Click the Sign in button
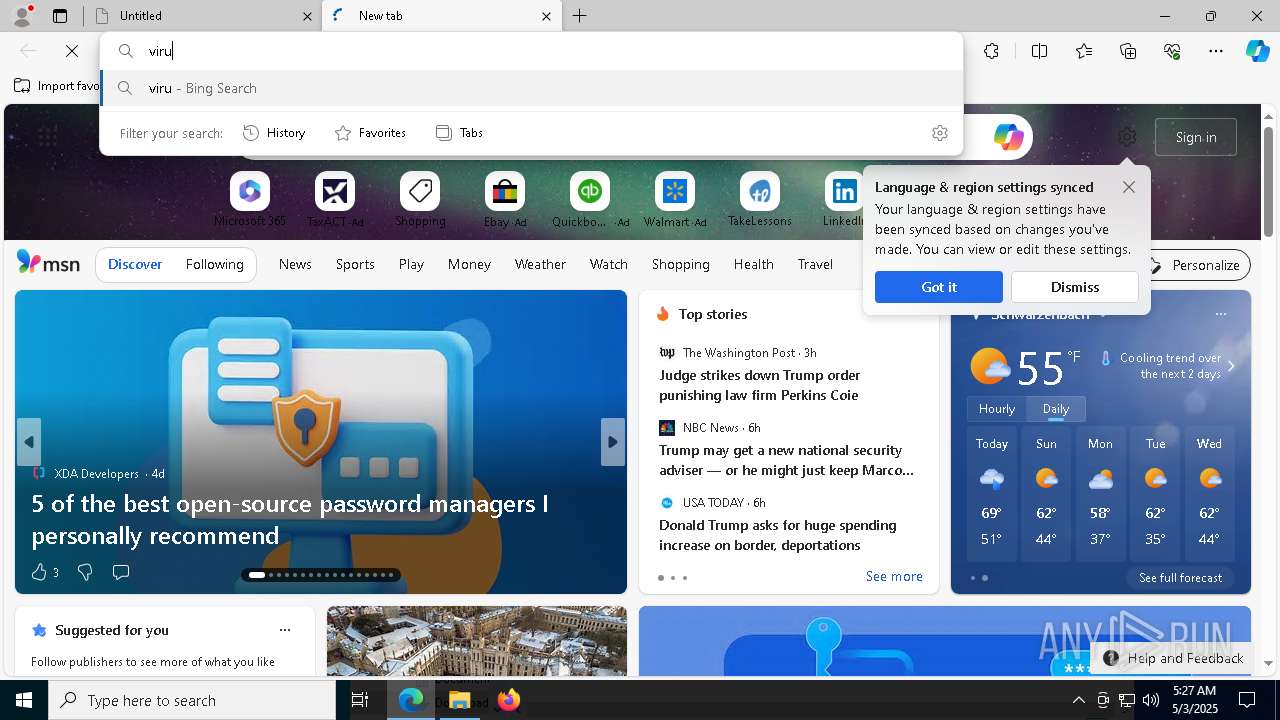Image resolution: width=1280 pixels, height=720 pixels. pyautogui.click(x=1196, y=137)
